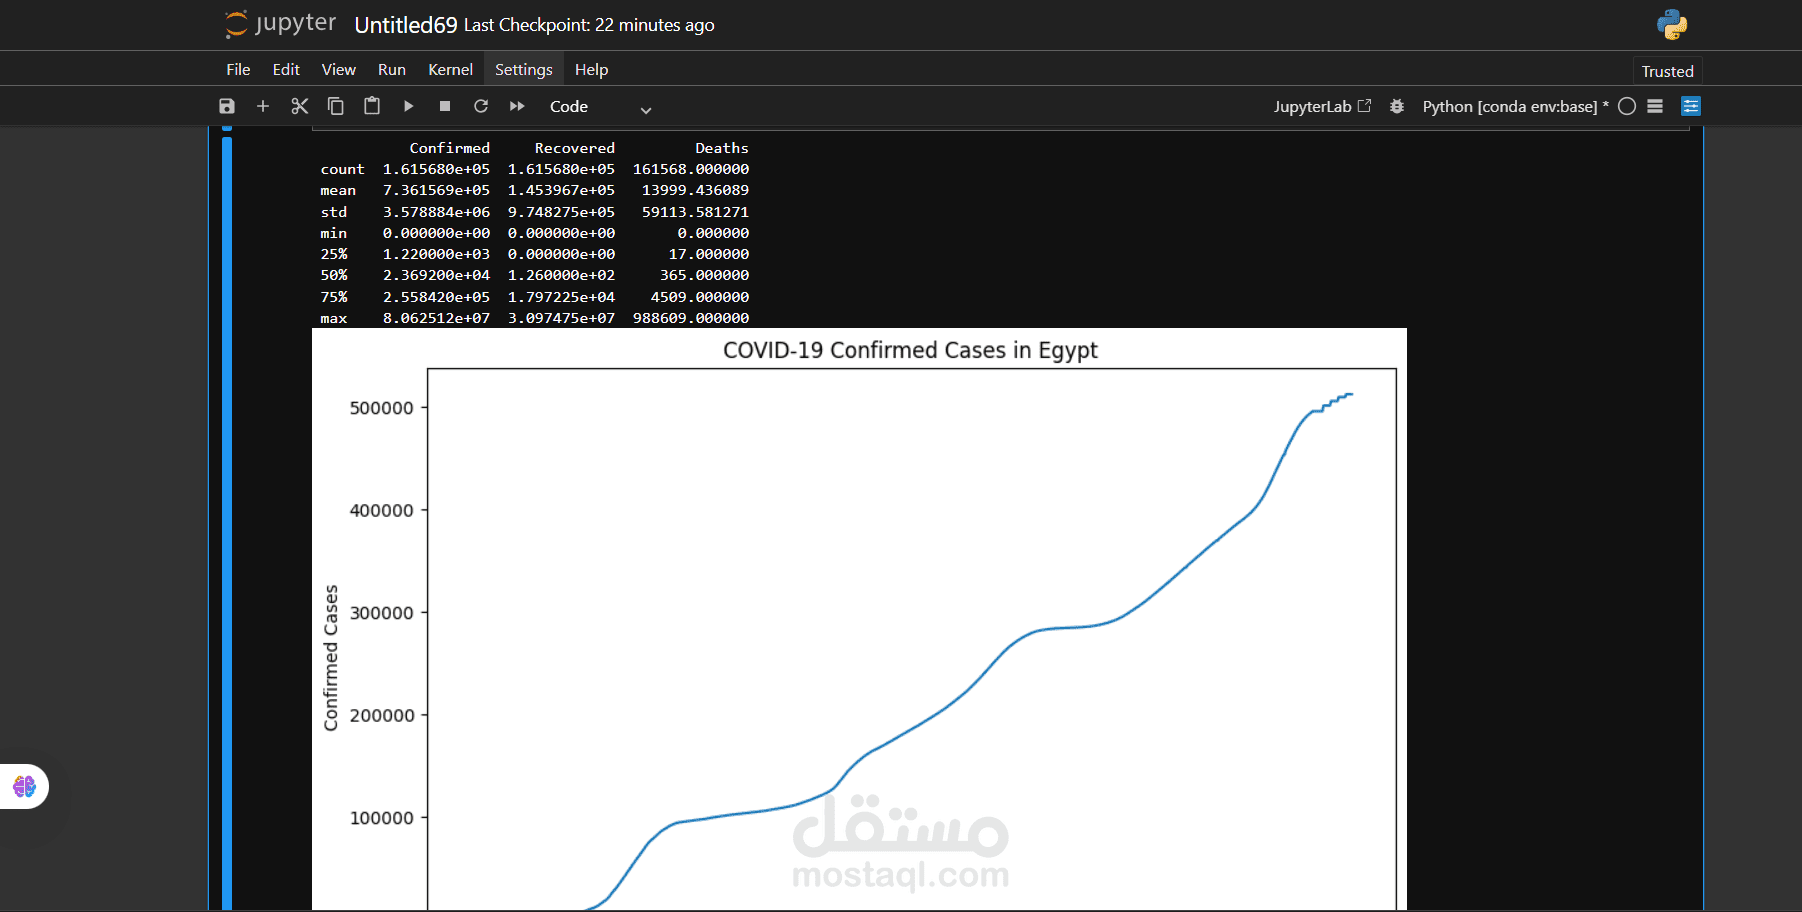Open the Help menu

[591, 69]
